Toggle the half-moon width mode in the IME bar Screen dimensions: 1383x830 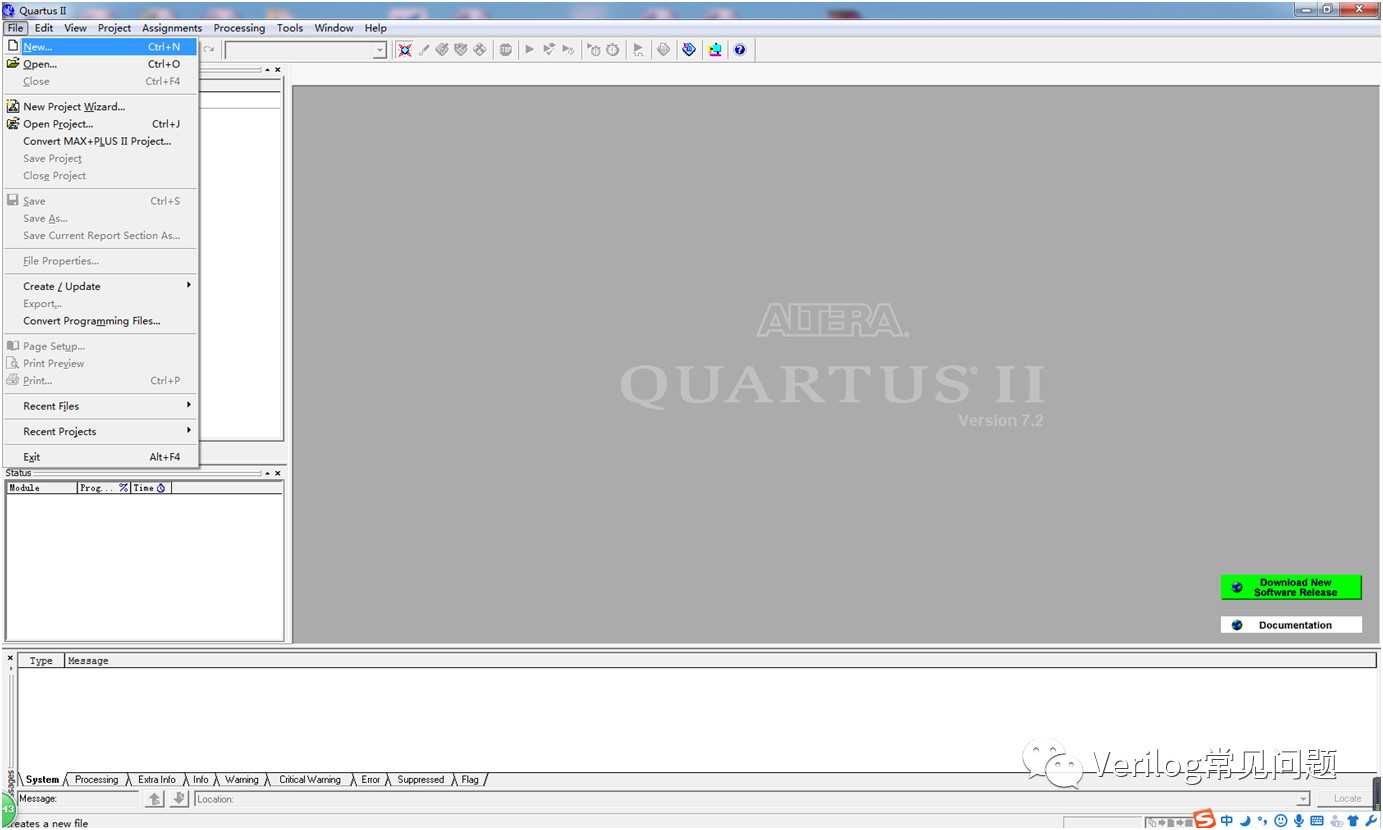point(1246,821)
